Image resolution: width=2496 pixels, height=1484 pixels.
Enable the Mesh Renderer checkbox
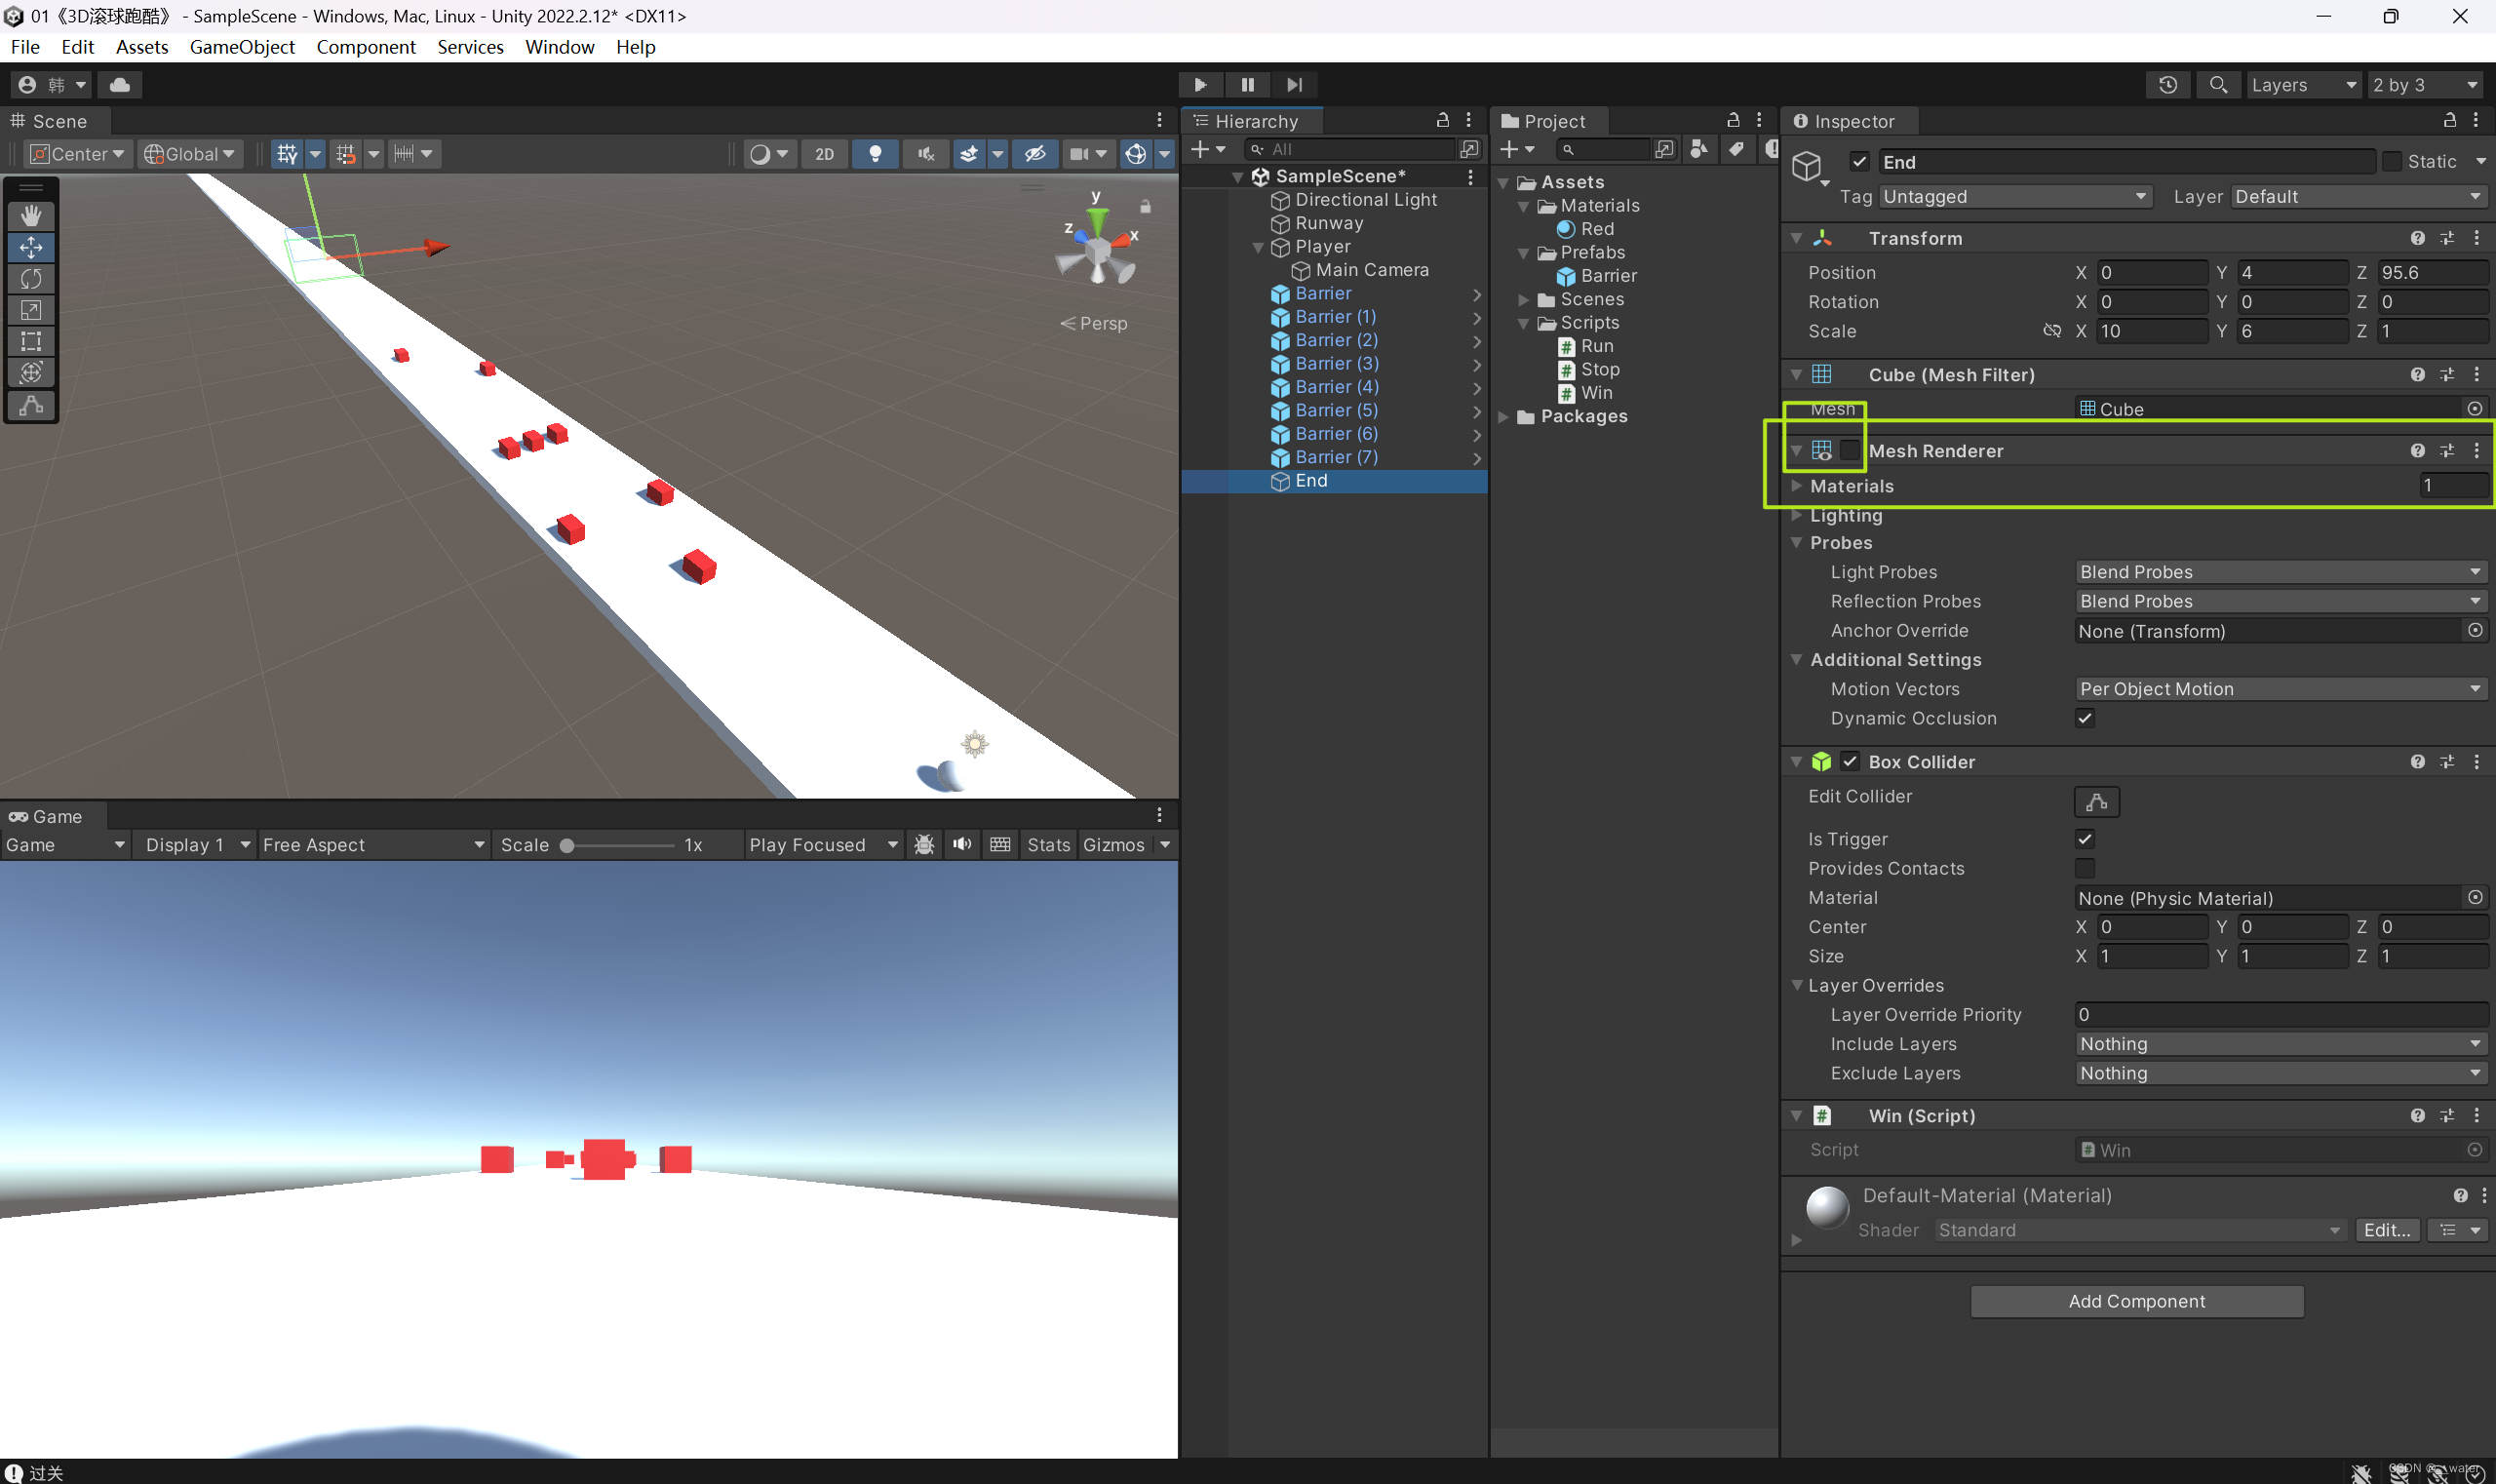coord(1850,451)
